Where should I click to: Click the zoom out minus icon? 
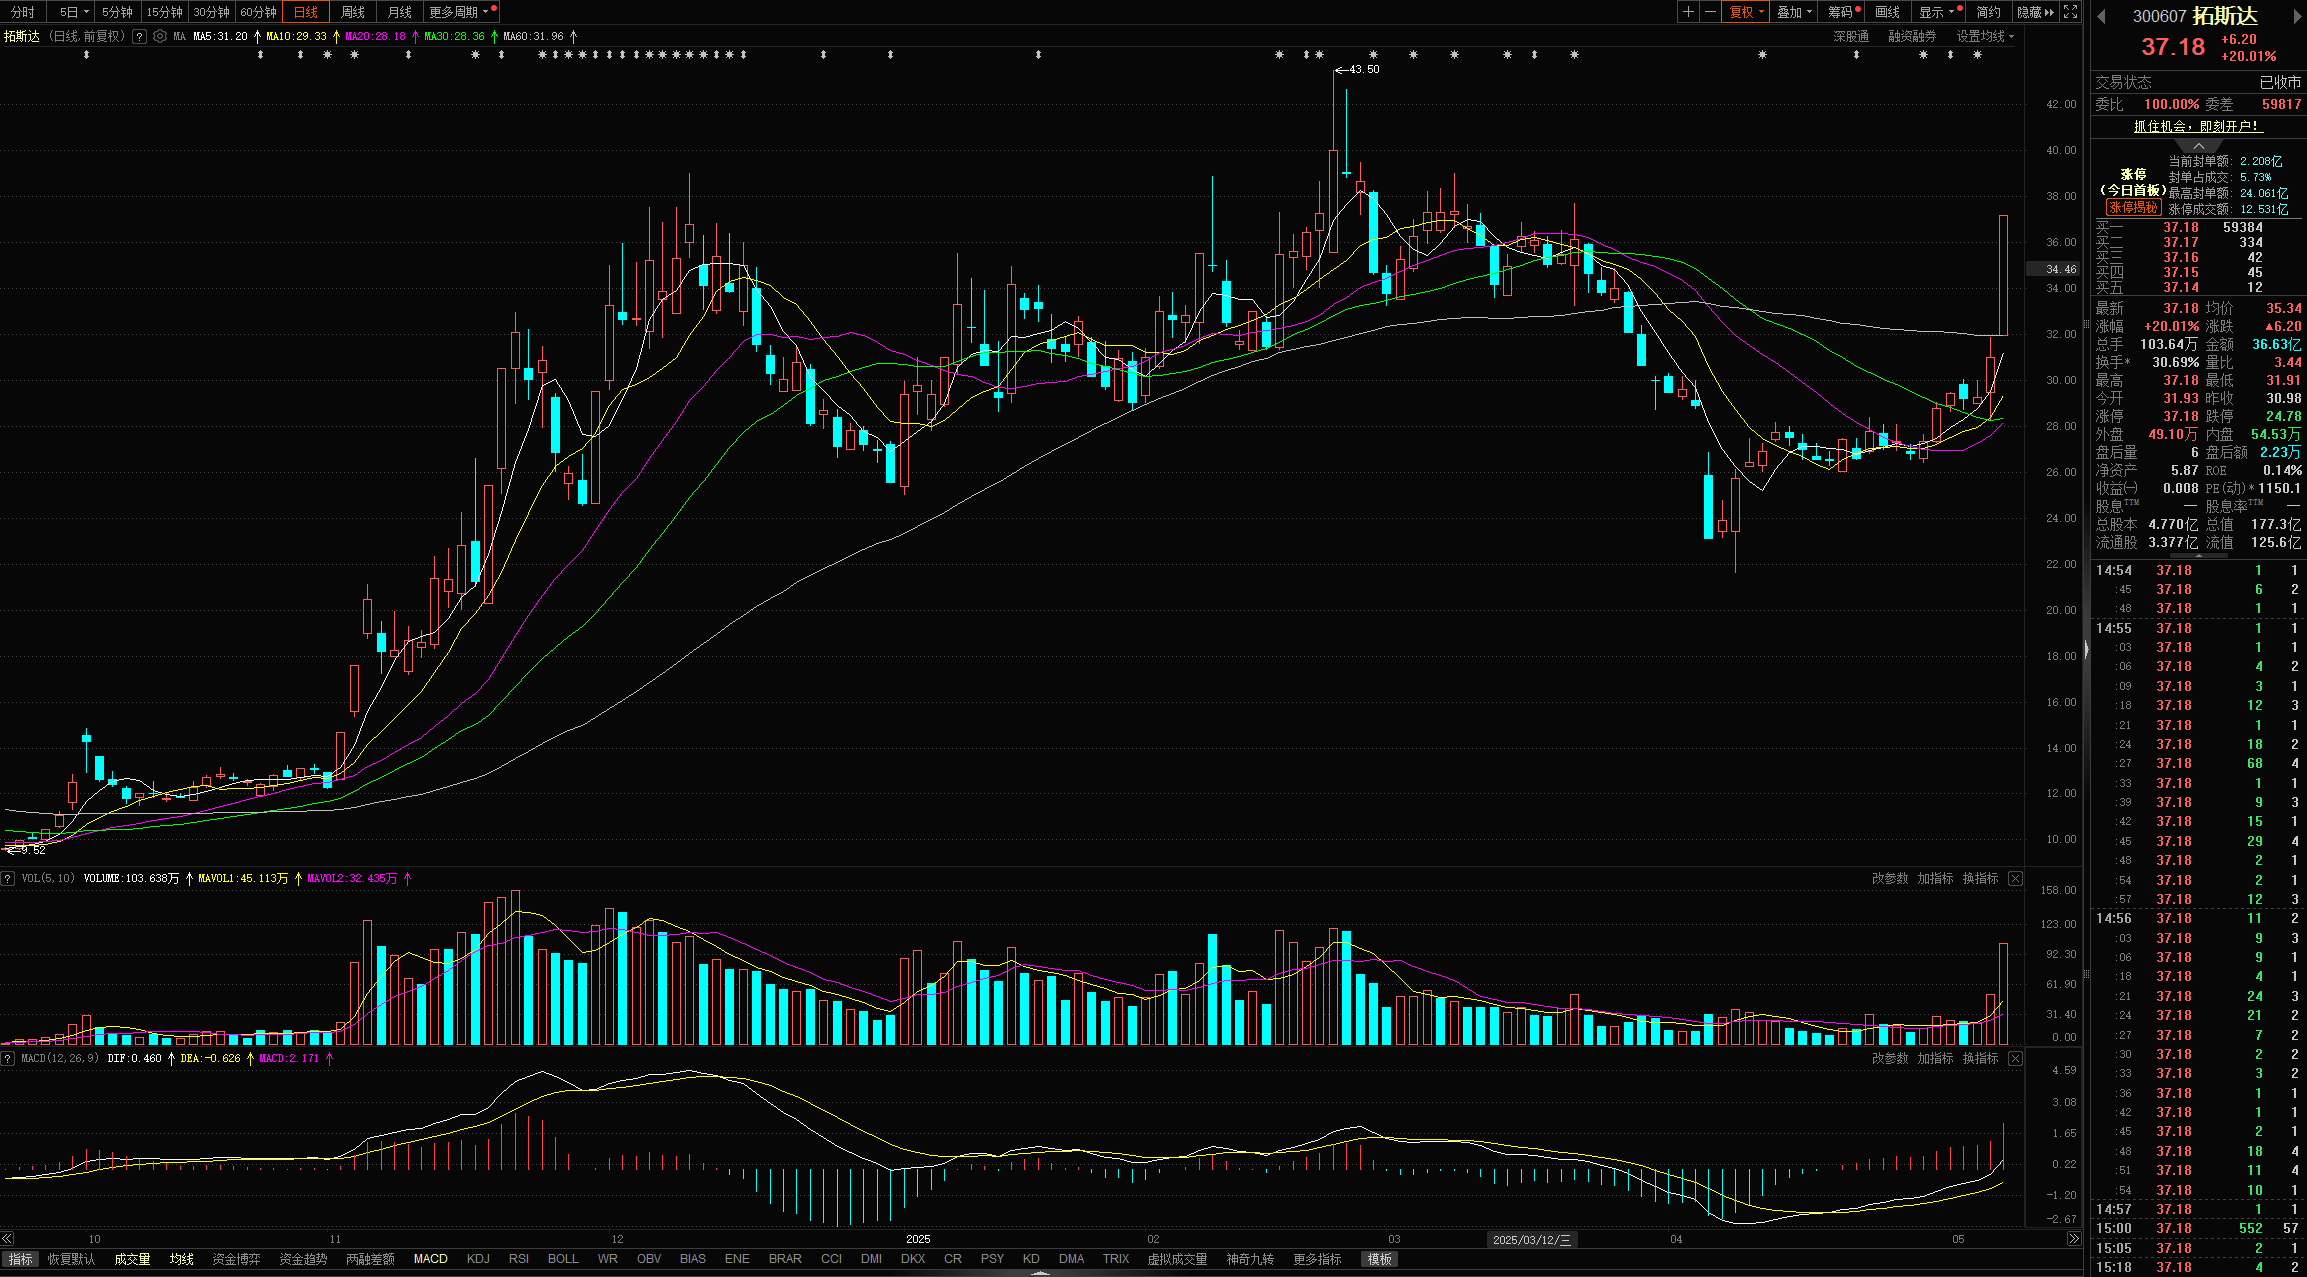[x=1710, y=12]
